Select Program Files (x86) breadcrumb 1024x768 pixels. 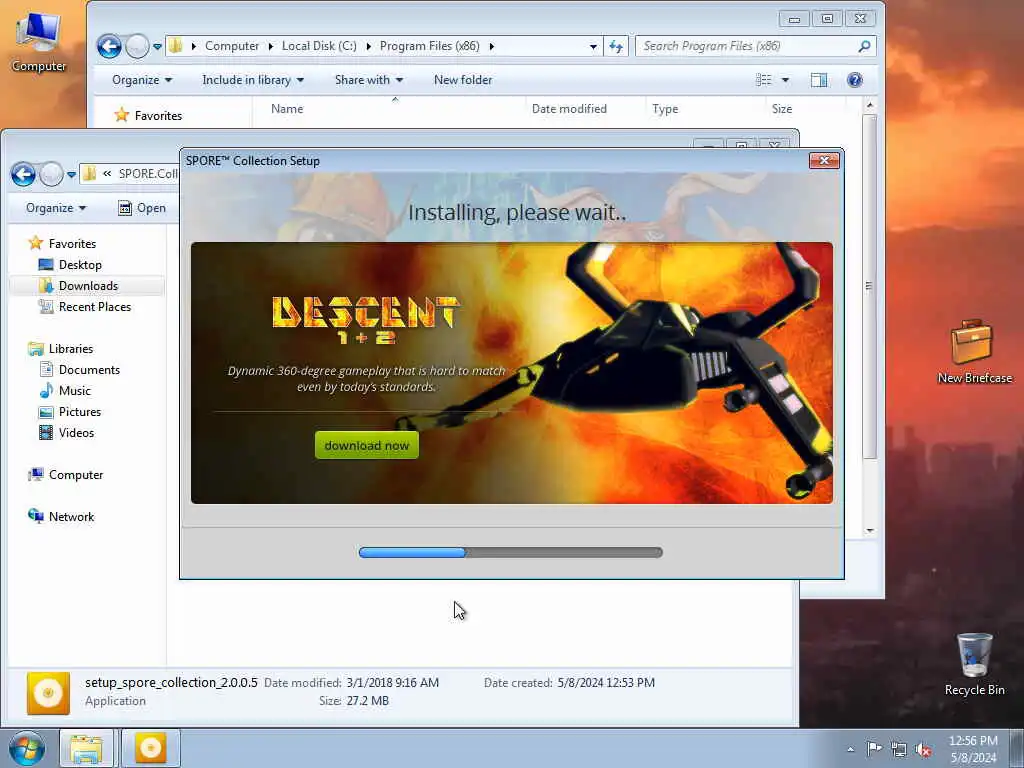tap(429, 46)
